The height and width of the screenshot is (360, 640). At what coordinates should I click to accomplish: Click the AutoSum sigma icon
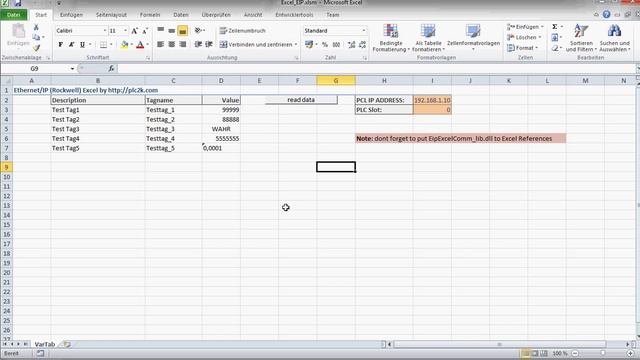555,27
